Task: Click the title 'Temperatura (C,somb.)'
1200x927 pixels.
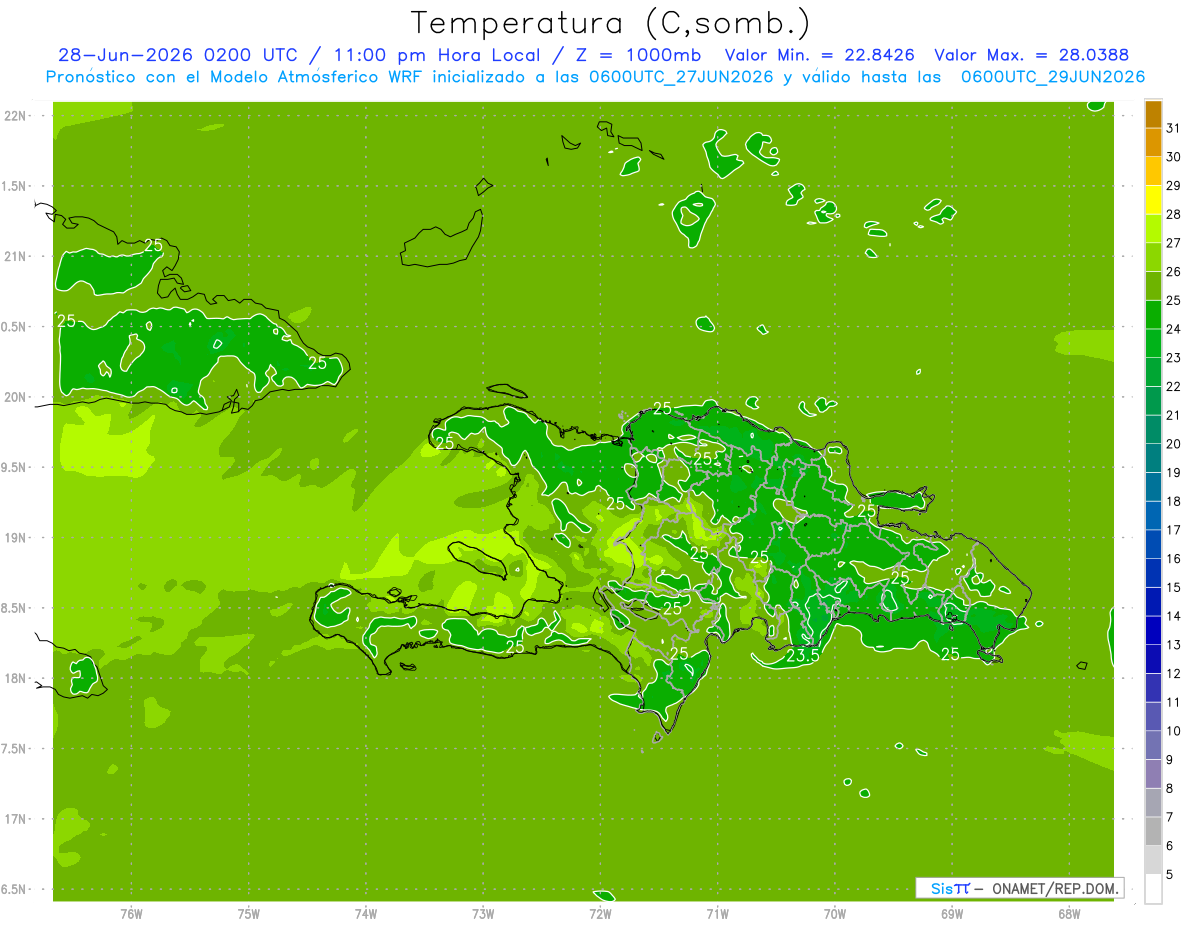Action: click(x=610, y=23)
